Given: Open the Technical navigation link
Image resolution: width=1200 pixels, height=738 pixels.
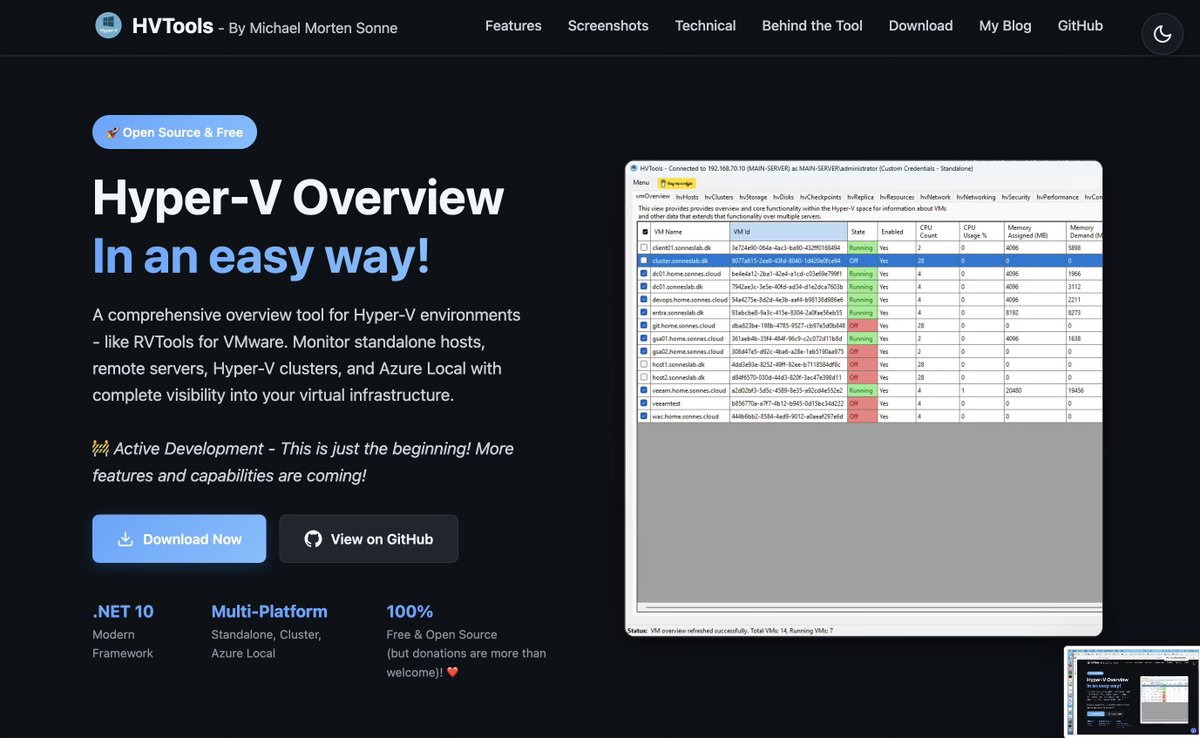Looking at the screenshot, I should click(x=705, y=26).
